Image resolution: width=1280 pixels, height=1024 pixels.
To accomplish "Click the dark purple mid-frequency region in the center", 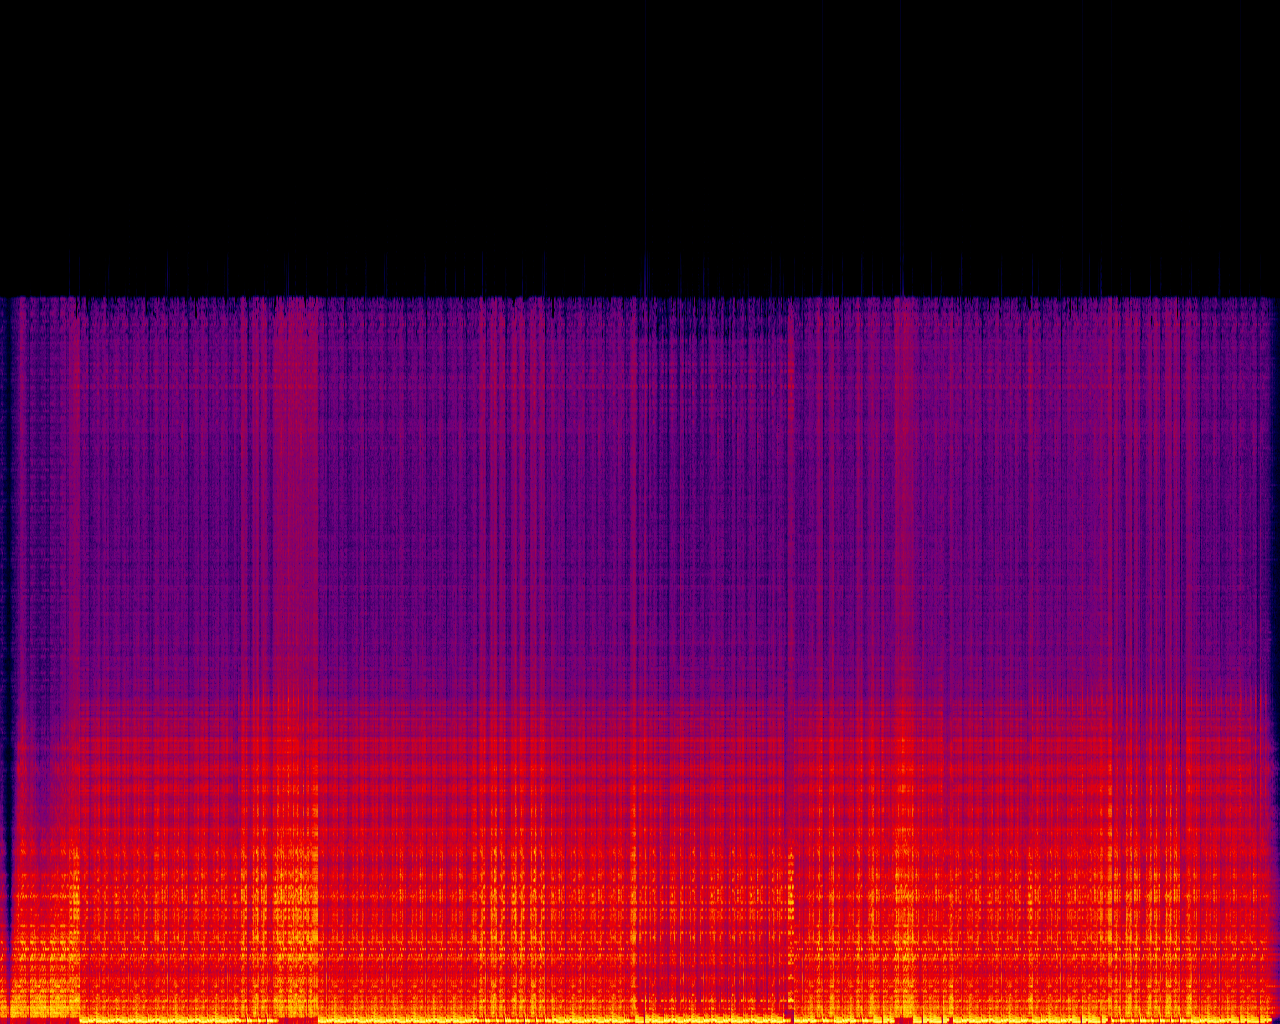I will [x=600, y=550].
